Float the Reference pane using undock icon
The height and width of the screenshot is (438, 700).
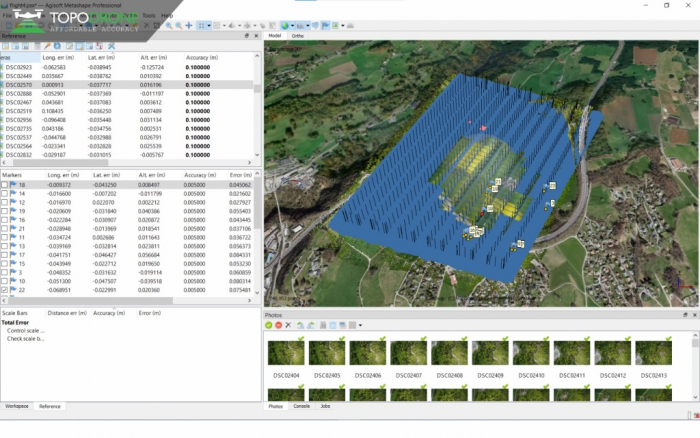click(248, 36)
